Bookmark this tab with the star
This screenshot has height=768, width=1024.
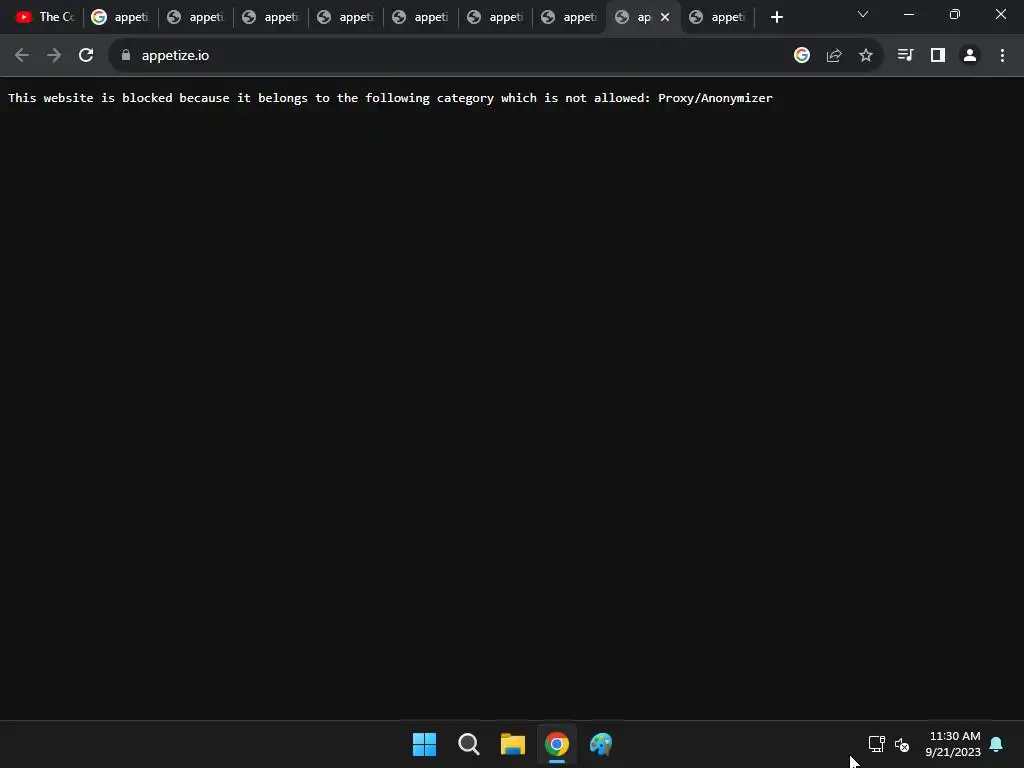[x=866, y=56]
